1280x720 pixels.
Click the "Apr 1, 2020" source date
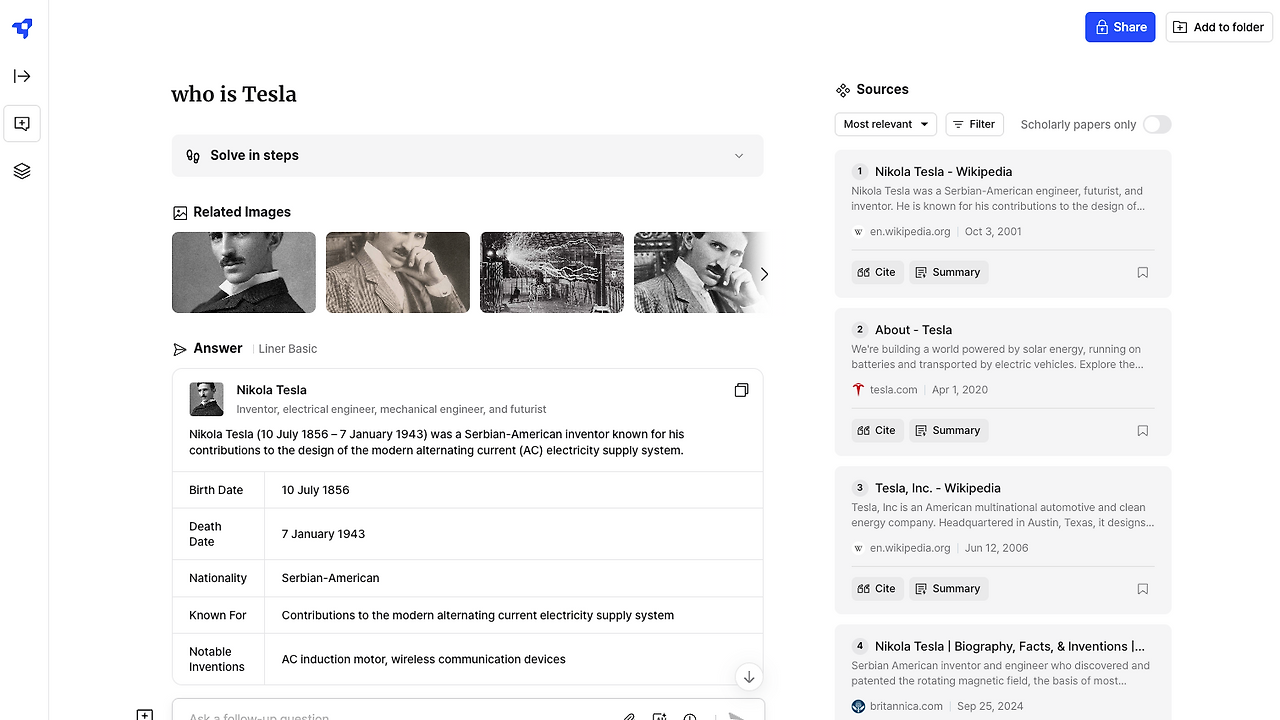[x=960, y=390]
